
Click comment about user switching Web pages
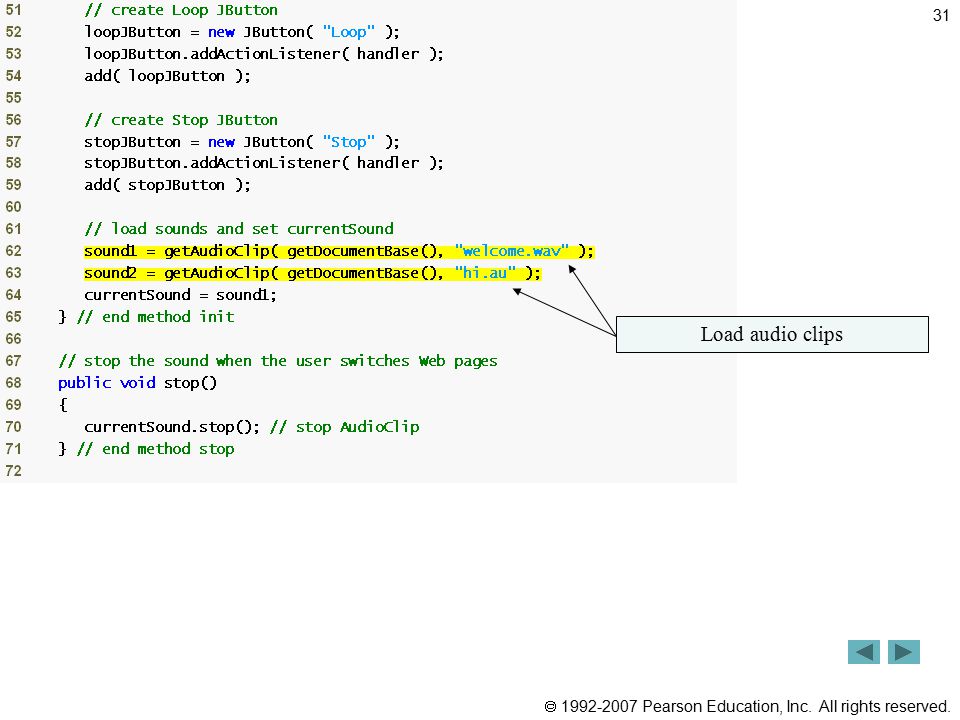(278, 361)
